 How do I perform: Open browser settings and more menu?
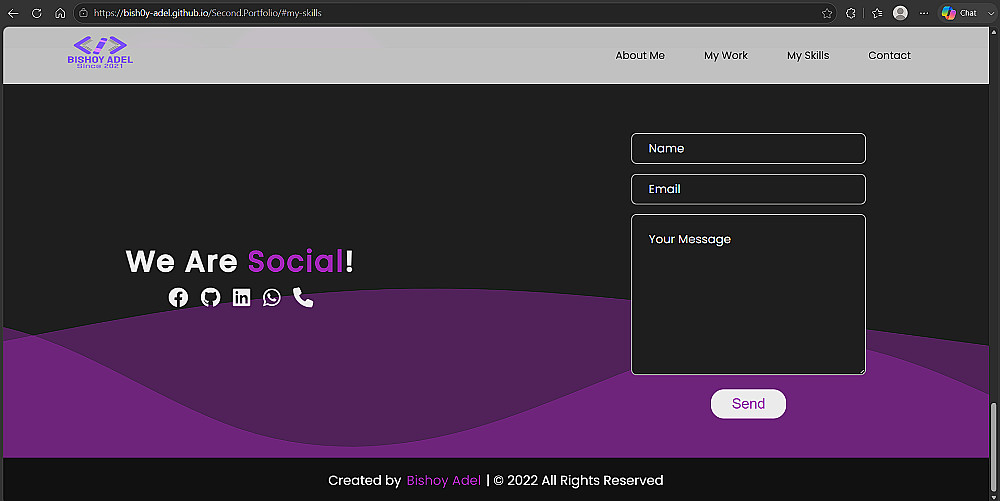[x=923, y=13]
